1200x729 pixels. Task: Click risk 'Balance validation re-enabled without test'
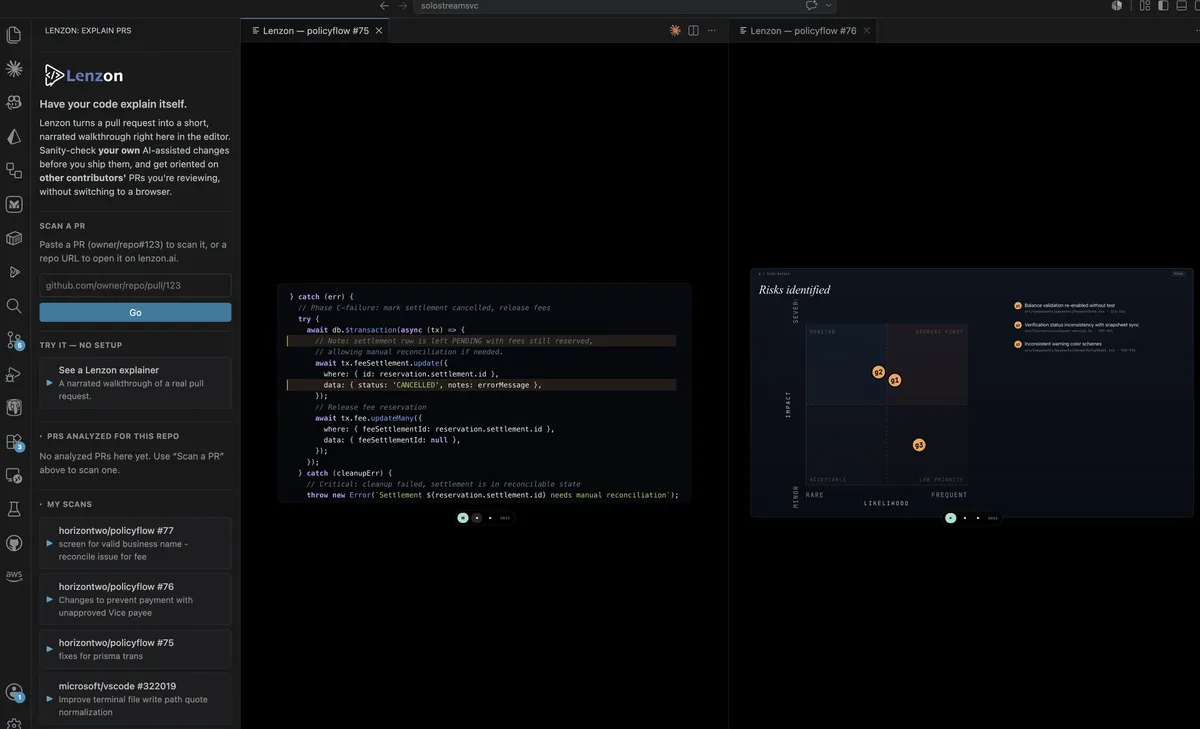(1070, 308)
